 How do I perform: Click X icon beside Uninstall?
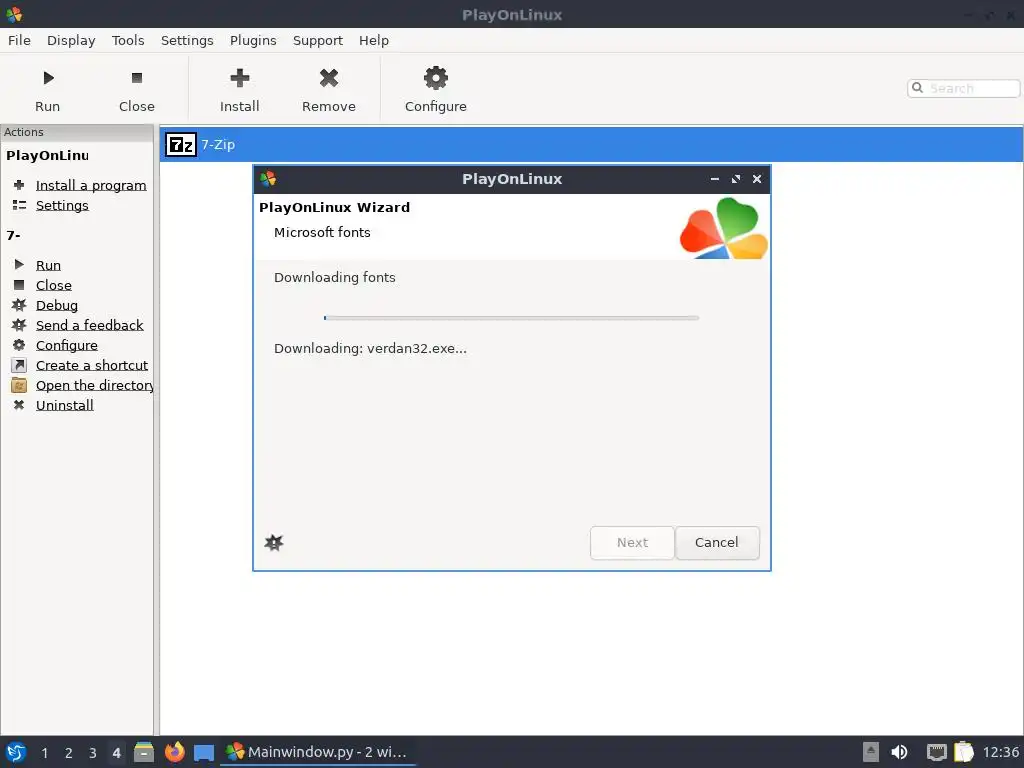19,405
